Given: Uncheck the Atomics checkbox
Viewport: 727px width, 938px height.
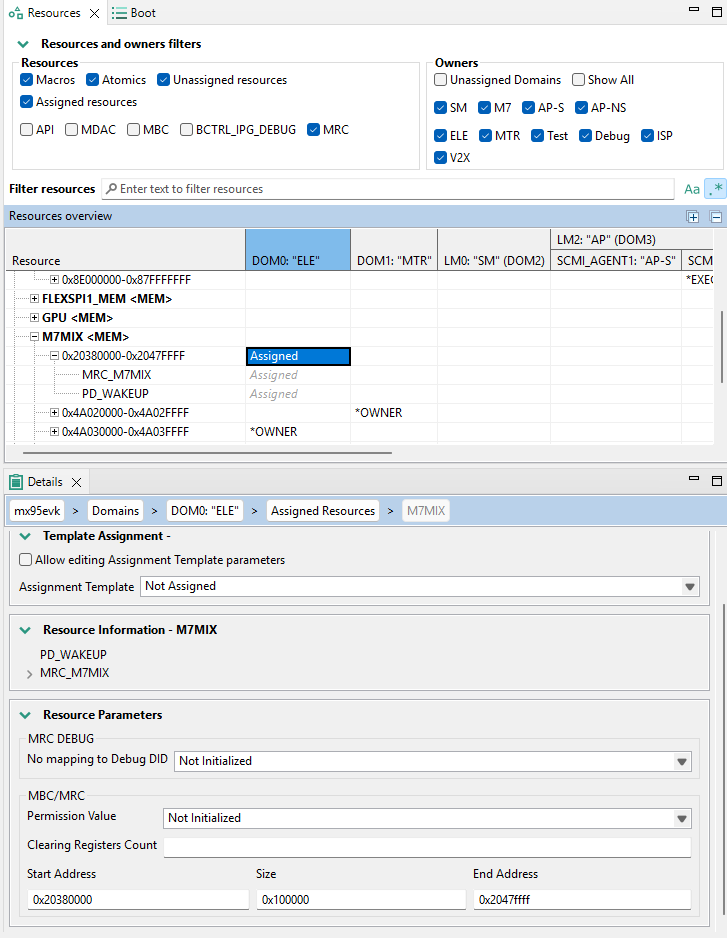Looking at the screenshot, I should [x=92, y=80].
